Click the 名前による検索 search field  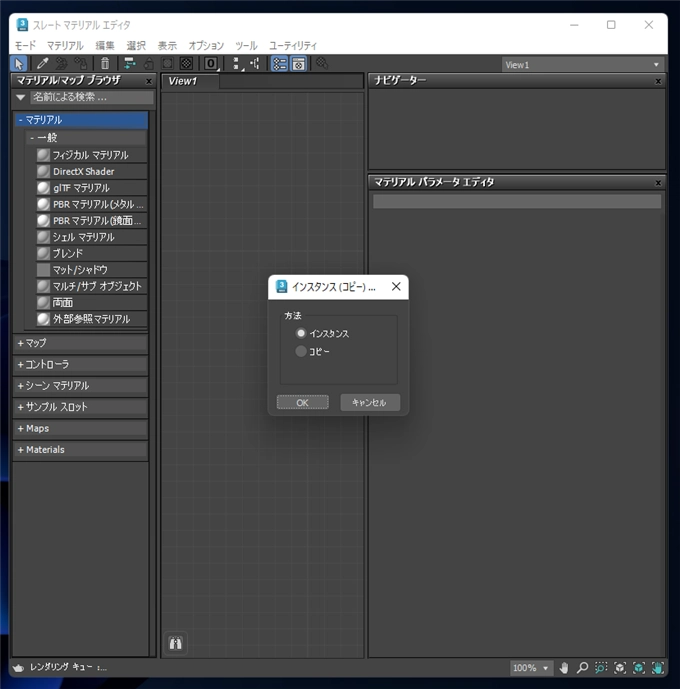92,97
